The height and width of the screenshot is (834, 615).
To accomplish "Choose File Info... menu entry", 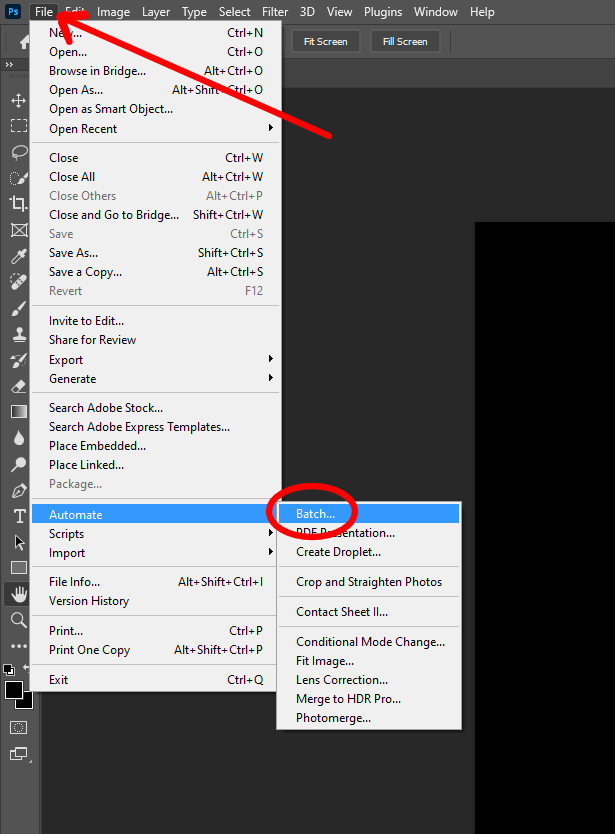I will click(154, 582).
